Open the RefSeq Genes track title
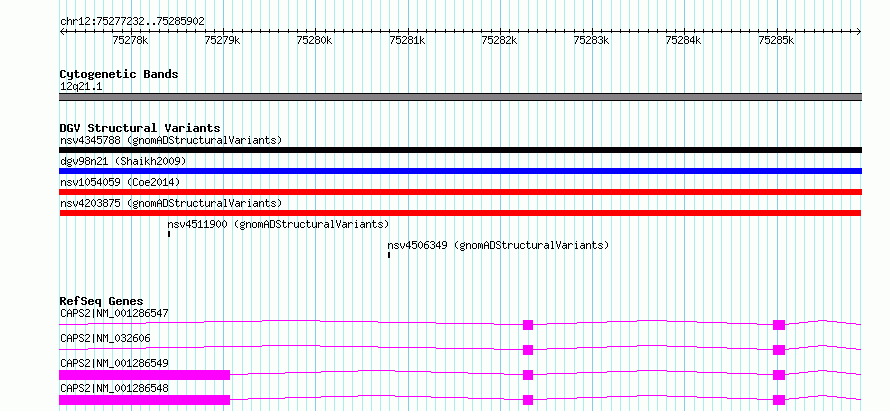 (102, 301)
